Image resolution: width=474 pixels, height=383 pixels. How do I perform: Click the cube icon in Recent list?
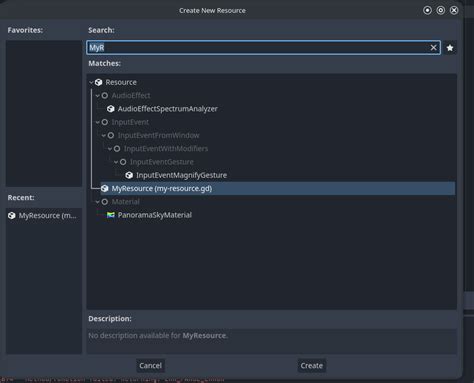[12, 216]
